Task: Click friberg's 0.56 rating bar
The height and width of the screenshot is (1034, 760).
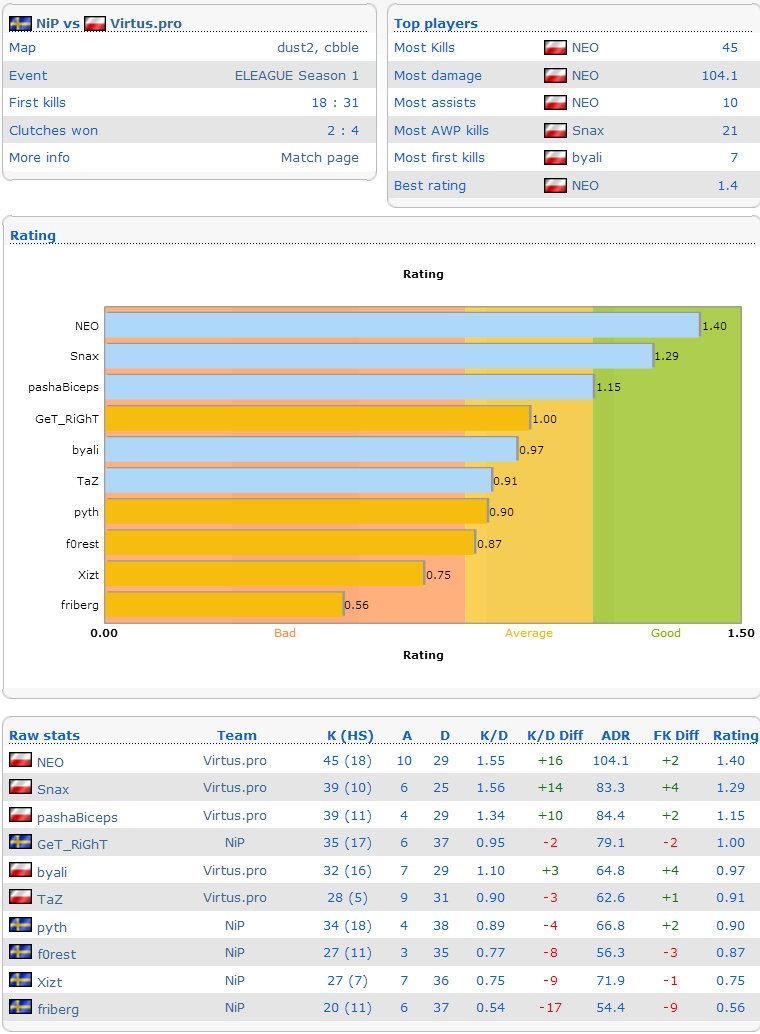Action: [224, 604]
